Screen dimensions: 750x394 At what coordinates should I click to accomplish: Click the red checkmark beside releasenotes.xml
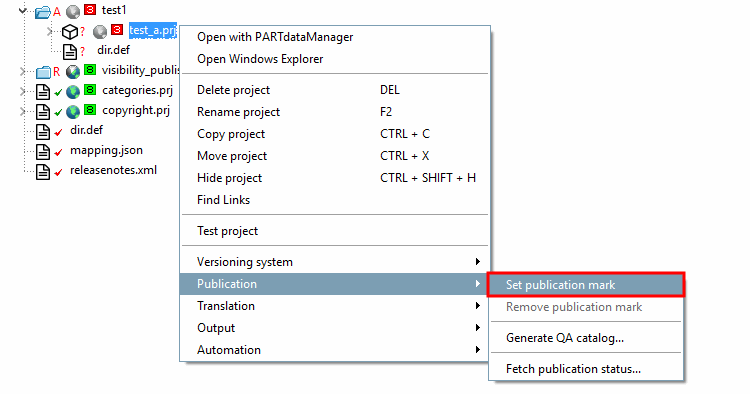[x=58, y=173]
